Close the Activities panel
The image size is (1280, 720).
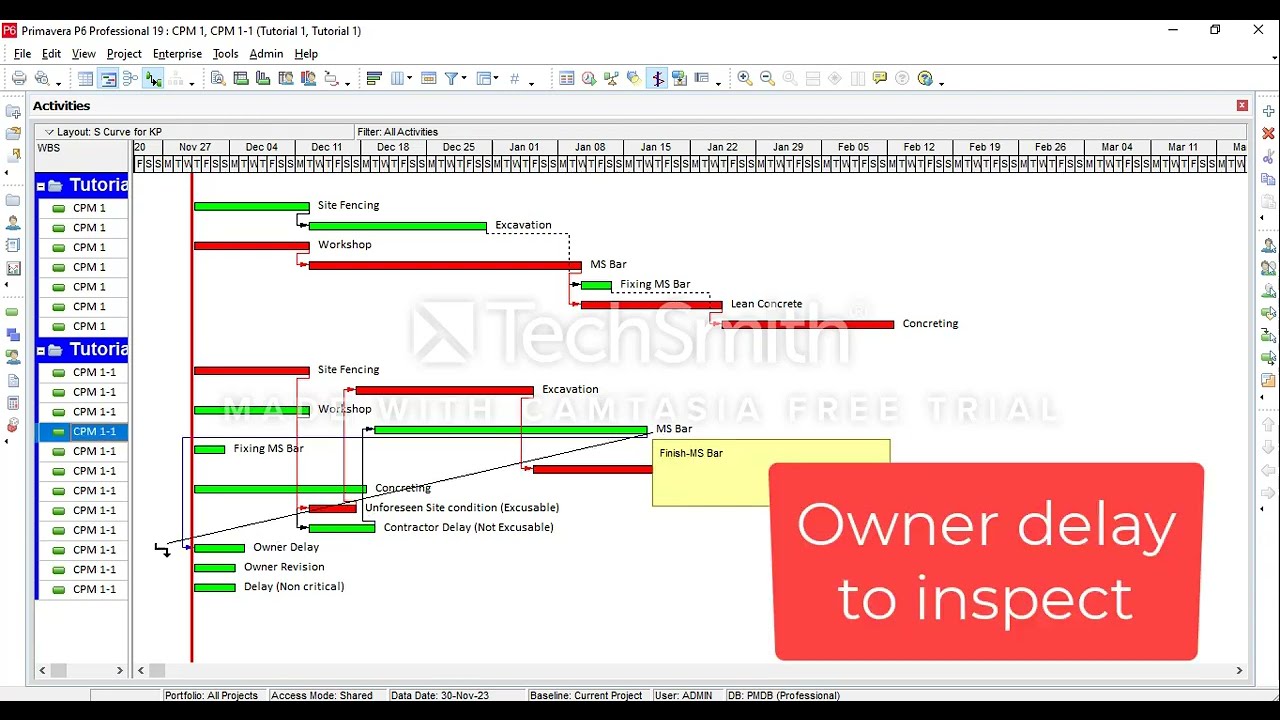(1242, 105)
